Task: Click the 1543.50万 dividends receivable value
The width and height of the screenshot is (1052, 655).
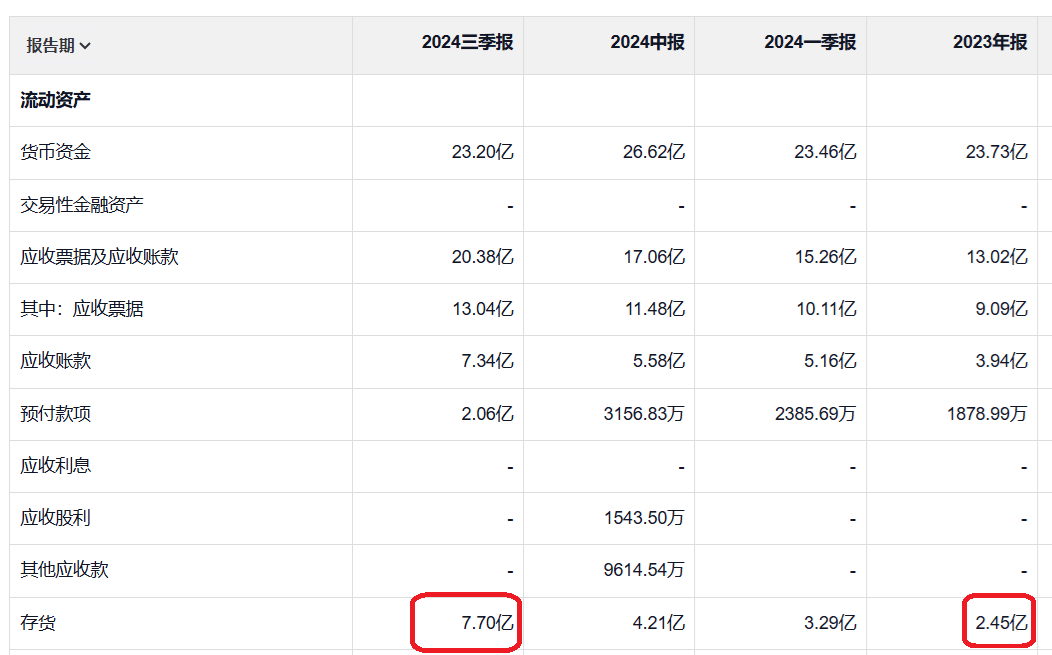Action: 644,518
